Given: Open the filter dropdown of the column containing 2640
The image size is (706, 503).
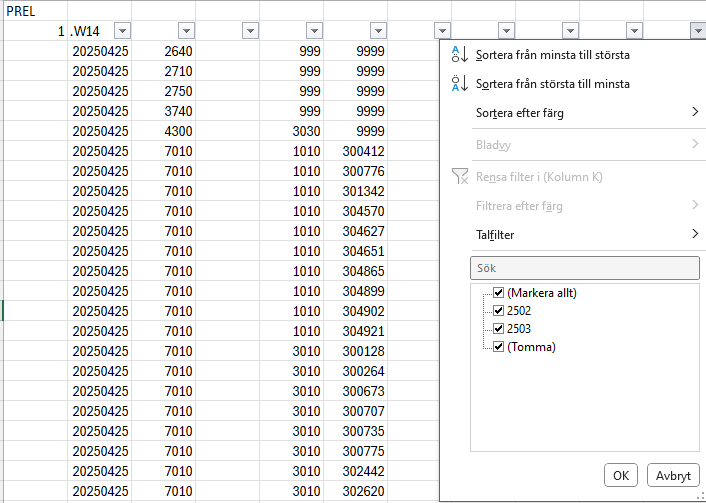Looking at the screenshot, I should (186, 31).
